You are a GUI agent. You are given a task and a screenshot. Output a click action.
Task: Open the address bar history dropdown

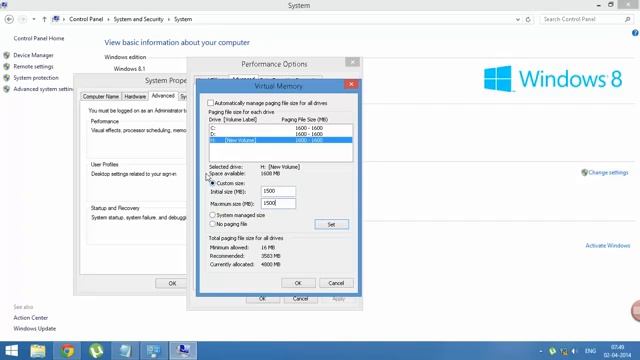(518, 19)
